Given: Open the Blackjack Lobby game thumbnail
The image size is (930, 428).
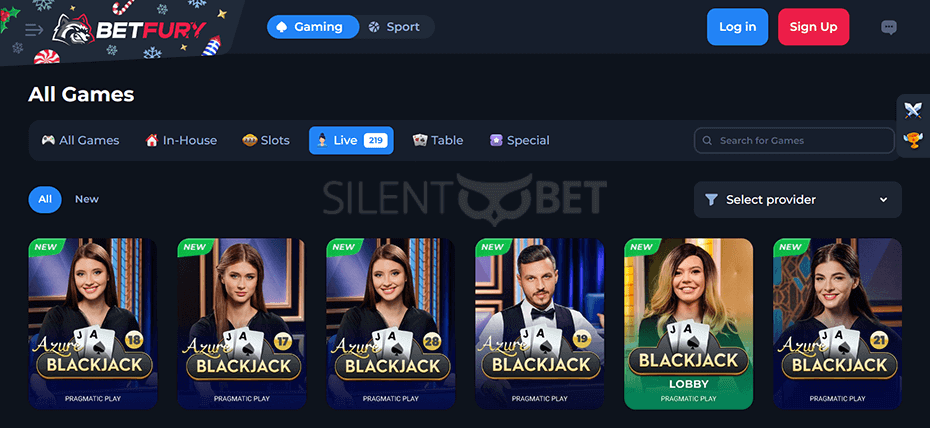Looking at the screenshot, I should point(689,324).
